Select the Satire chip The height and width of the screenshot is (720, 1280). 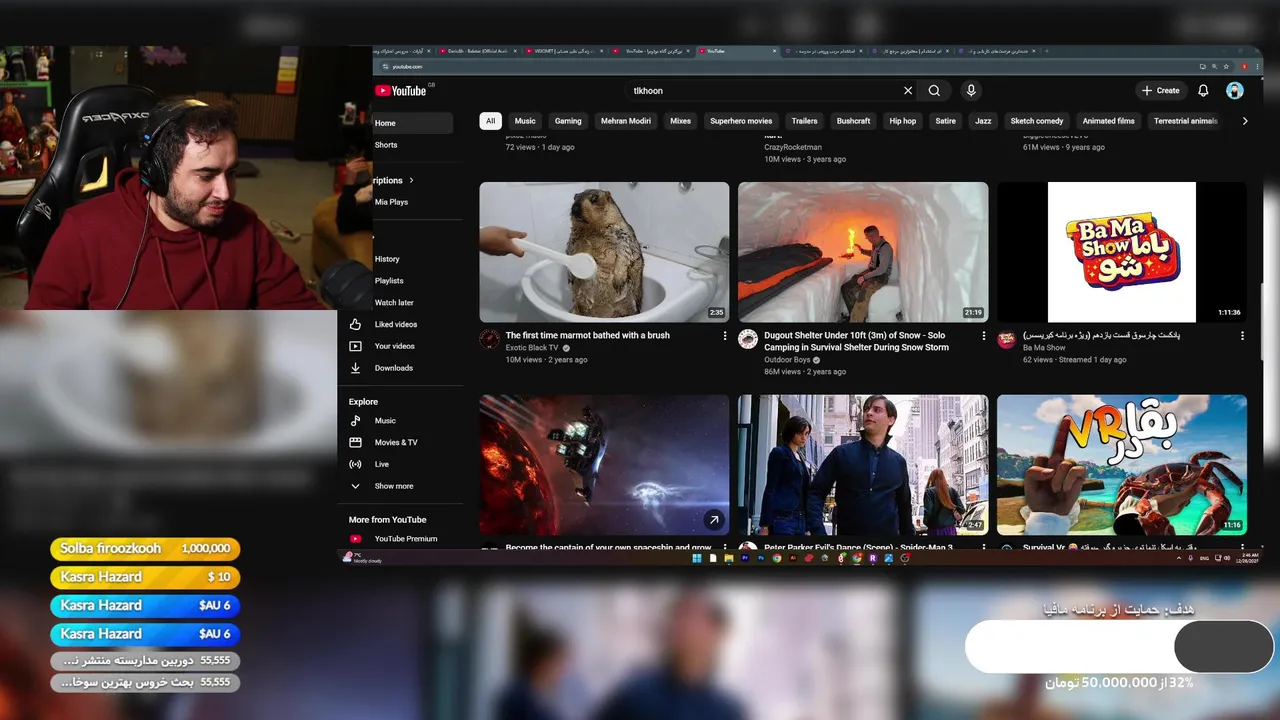945,121
